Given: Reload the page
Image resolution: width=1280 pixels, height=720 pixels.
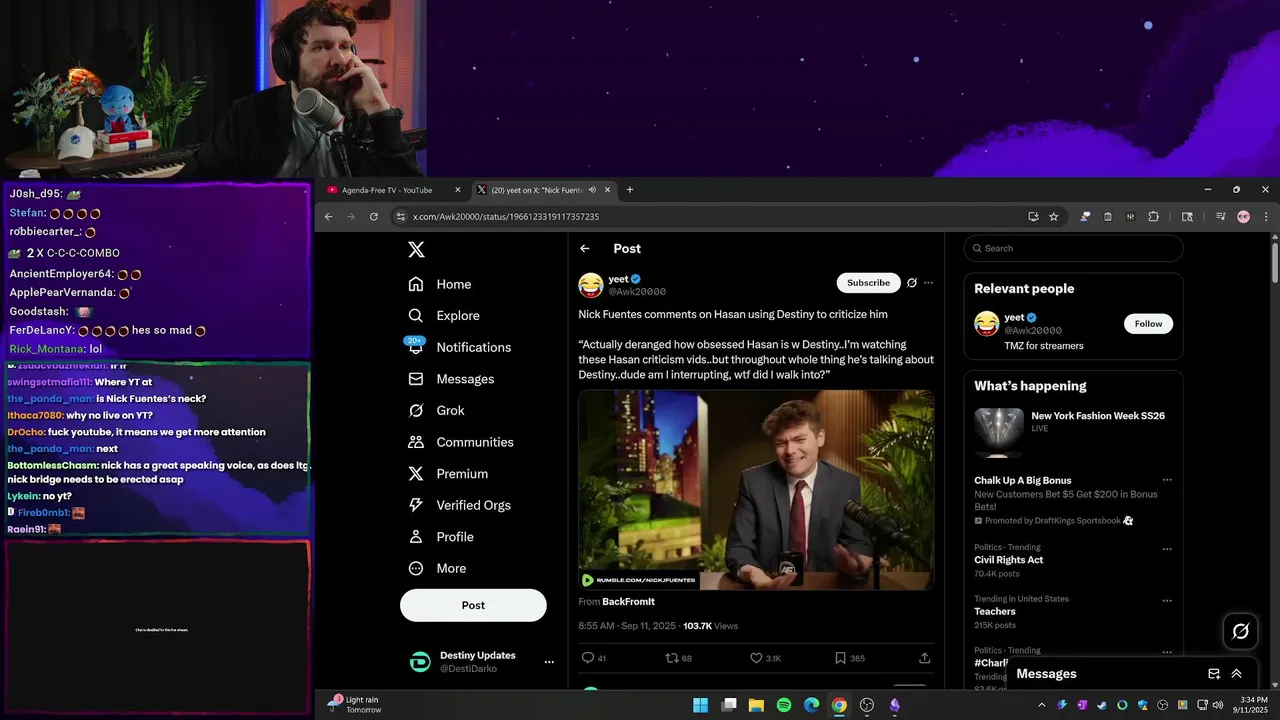Looking at the screenshot, I should click(374, 217).
